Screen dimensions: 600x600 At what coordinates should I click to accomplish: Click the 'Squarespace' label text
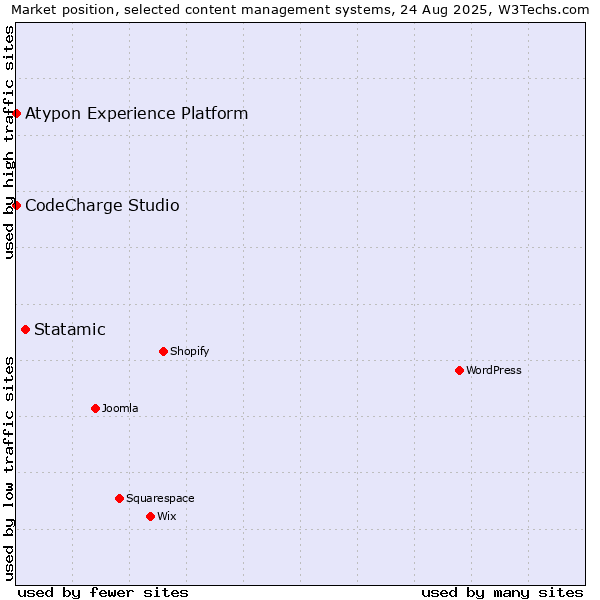pos(160,498)
